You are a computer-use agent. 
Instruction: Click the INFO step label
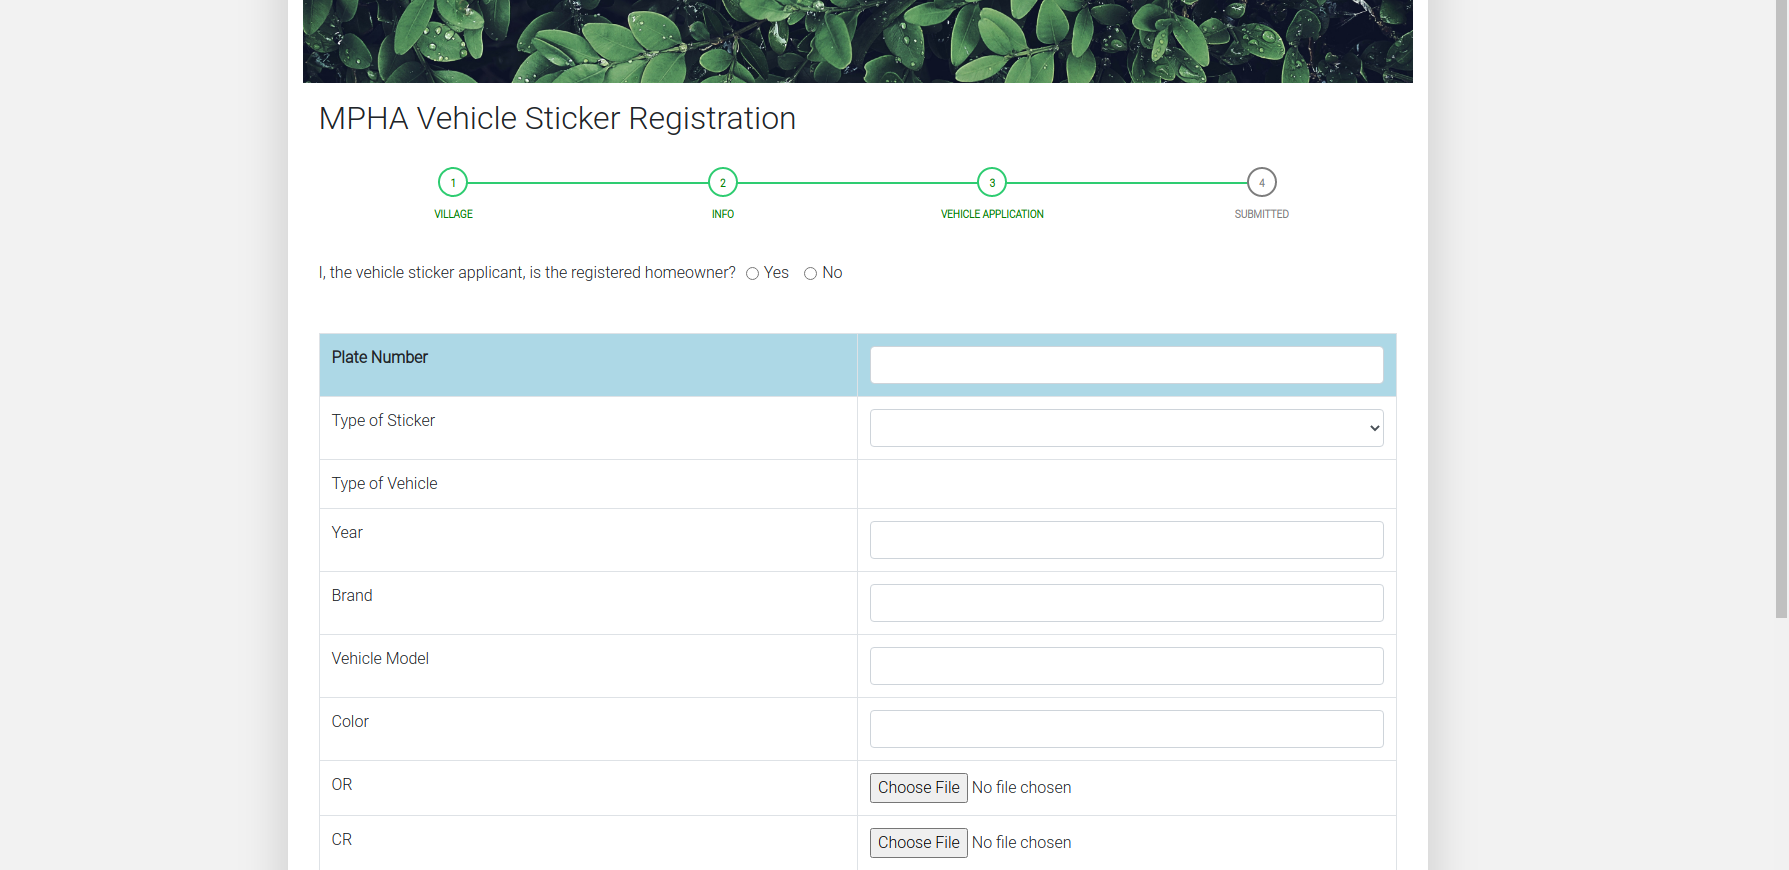pyautogui.click(x=723, y=214)
